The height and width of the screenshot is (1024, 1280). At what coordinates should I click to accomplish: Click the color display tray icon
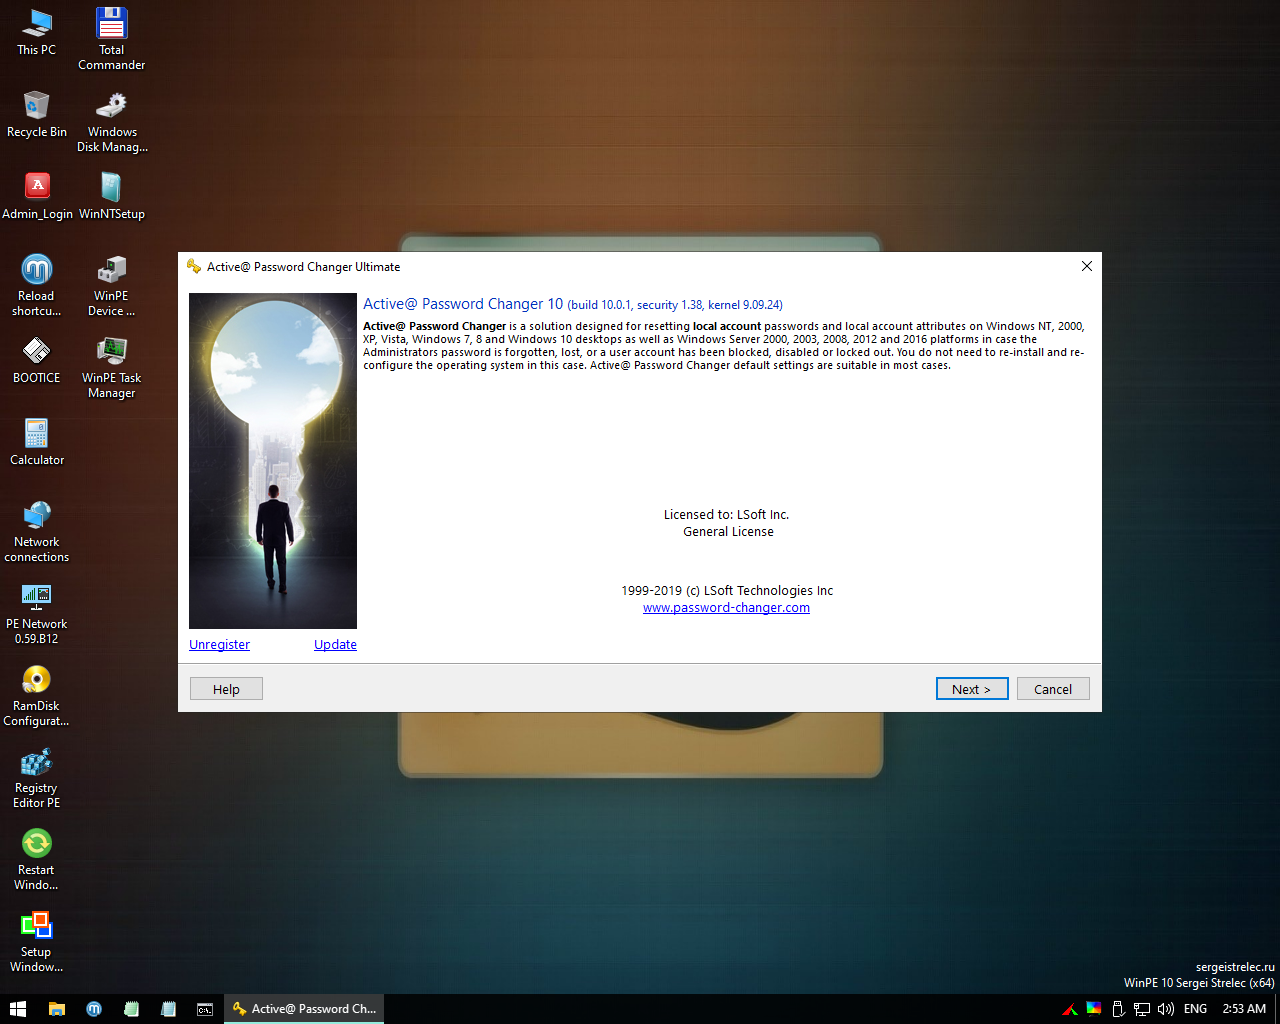tap(1094, 1009)
